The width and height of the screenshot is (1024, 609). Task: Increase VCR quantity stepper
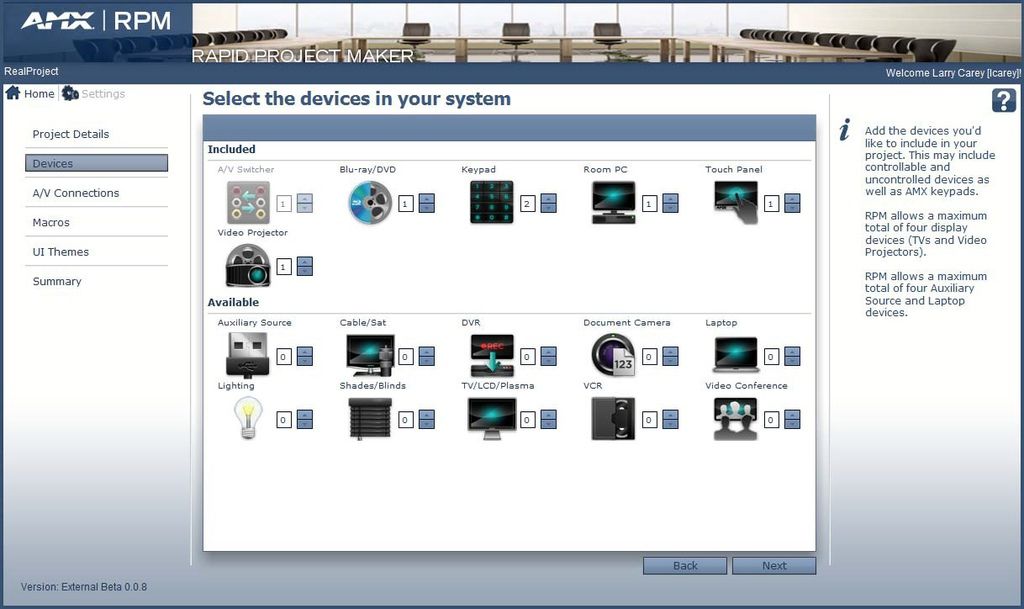tap(670, 414)
